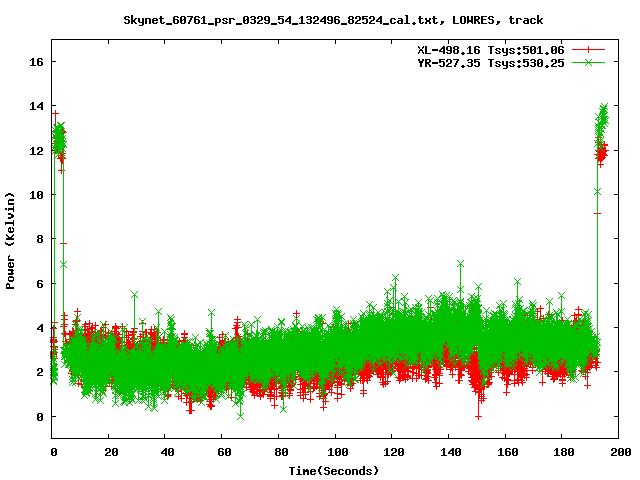Image resolution: width=640 pixels, height=480 pixels.
Task: Click the green line sample in legend
Action: pos(588,62)
